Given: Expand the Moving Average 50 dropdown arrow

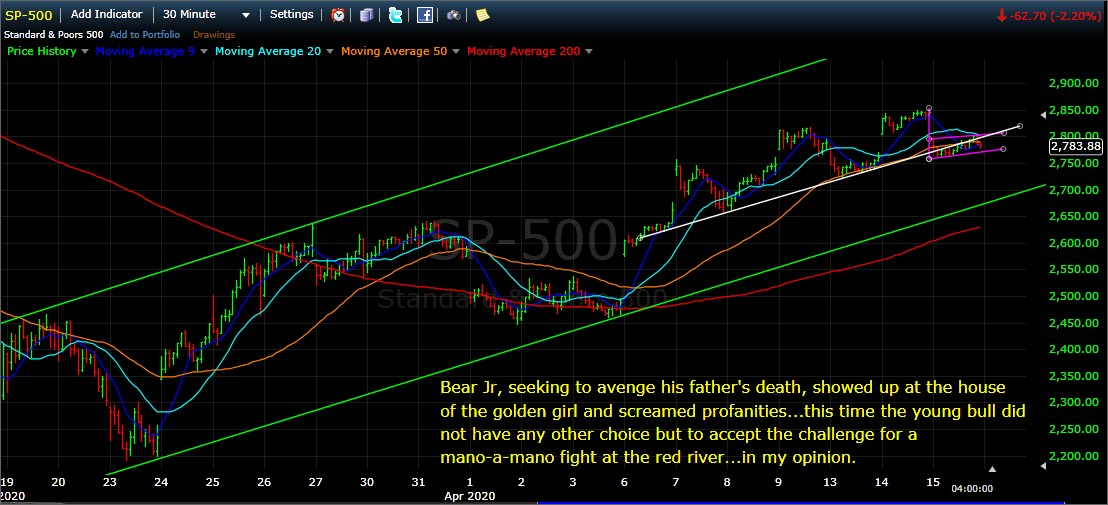Looking at the screenshot, I should click(x=456, y=51).
